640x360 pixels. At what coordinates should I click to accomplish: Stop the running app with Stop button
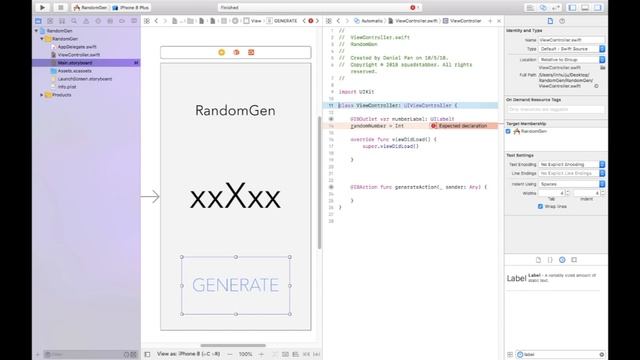[x=60, y=7]
